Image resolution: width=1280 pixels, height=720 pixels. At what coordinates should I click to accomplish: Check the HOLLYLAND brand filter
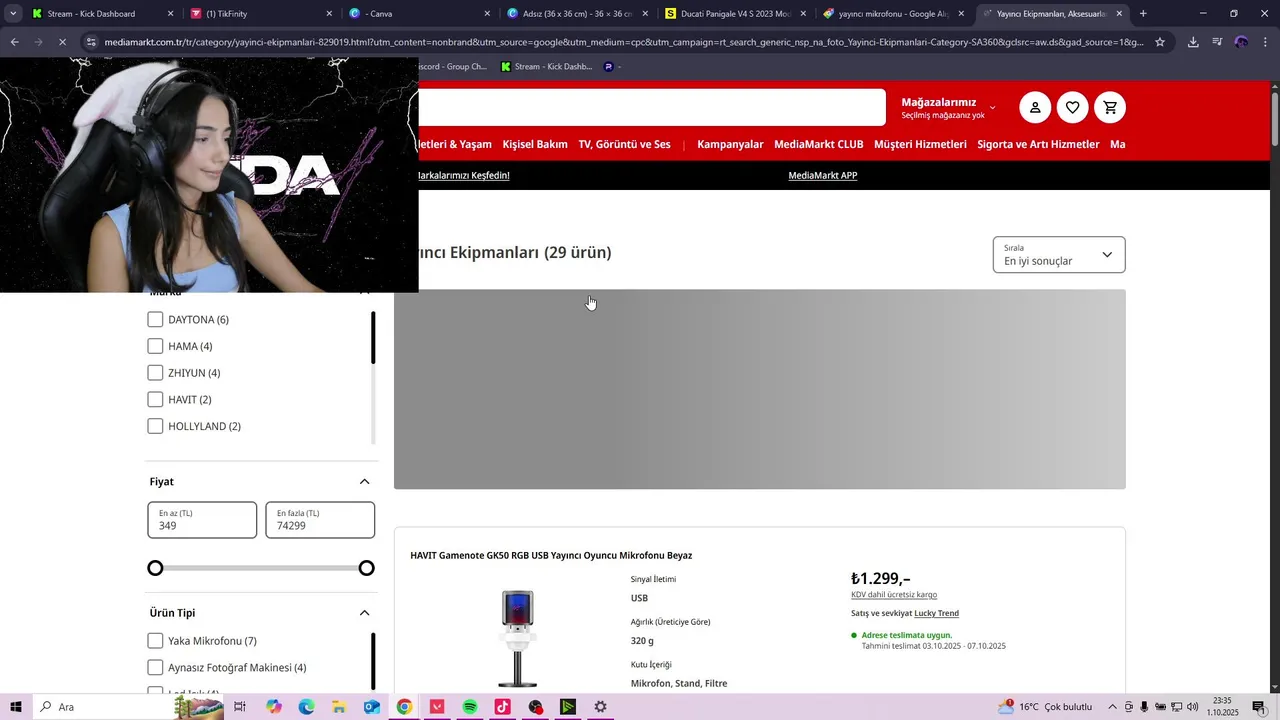pyautogui.click(x=155, y=426)
